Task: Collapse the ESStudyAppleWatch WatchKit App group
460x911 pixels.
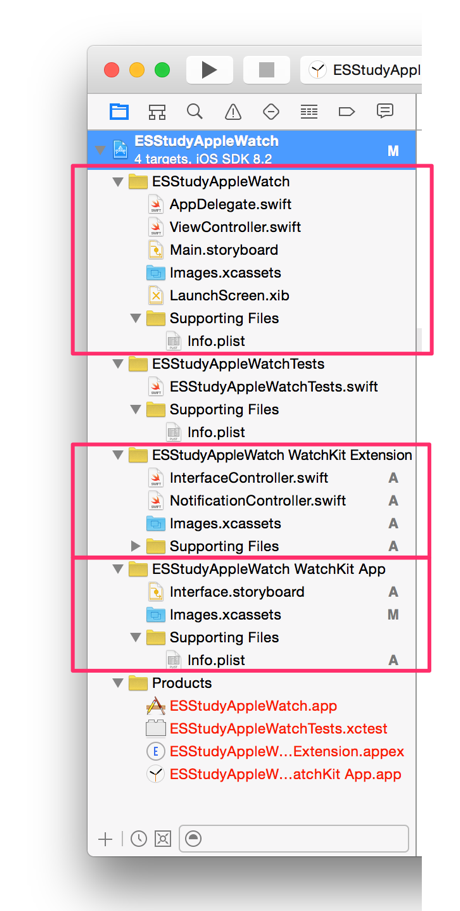Action: pos(118,569)
